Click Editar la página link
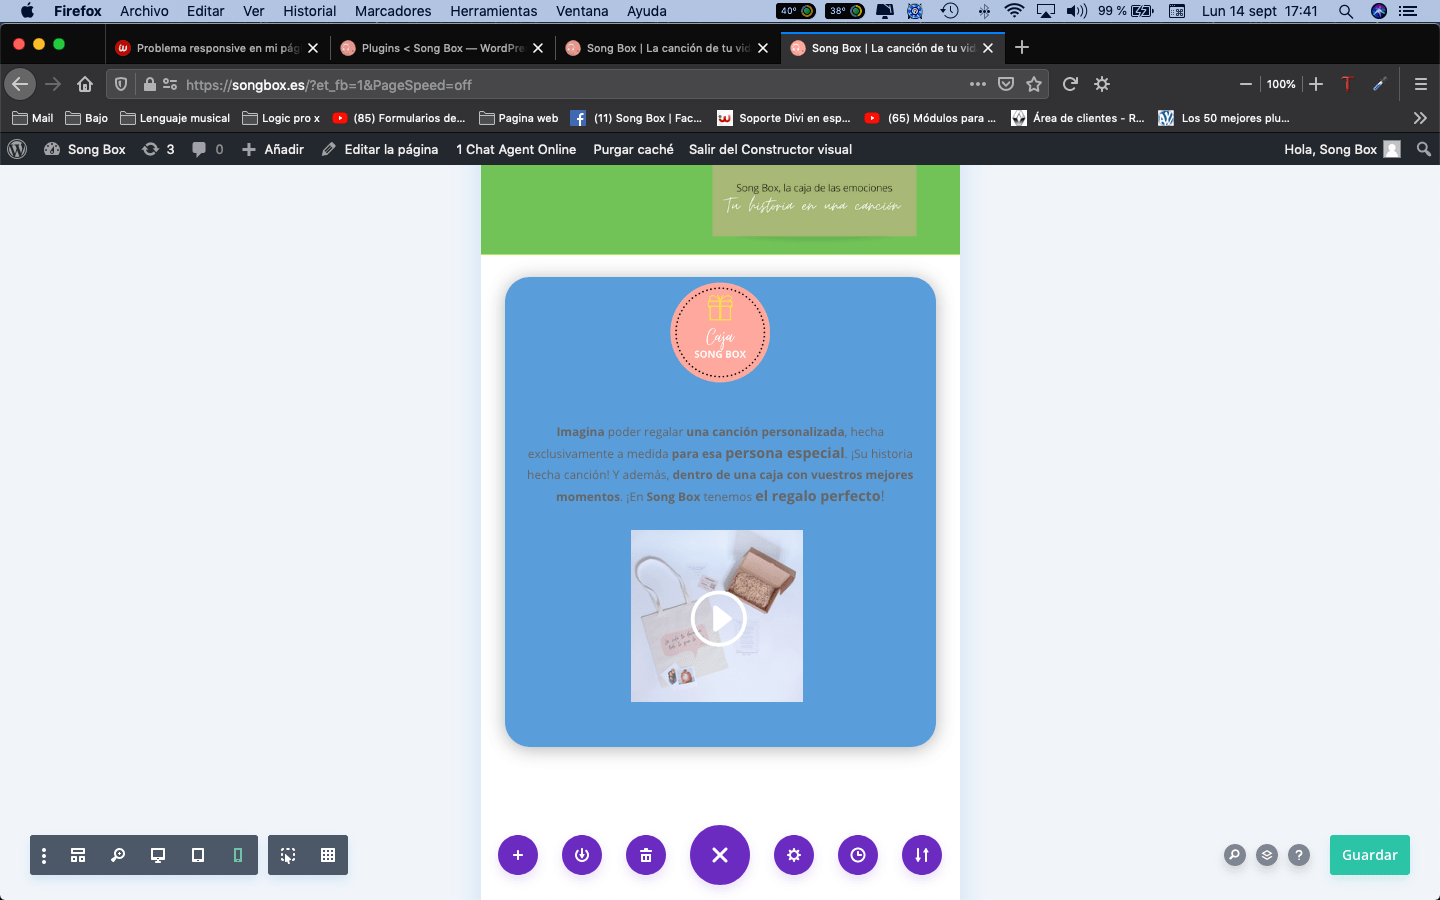The height and width of the screenshot is (900, 1440). (x=380, y=149)
